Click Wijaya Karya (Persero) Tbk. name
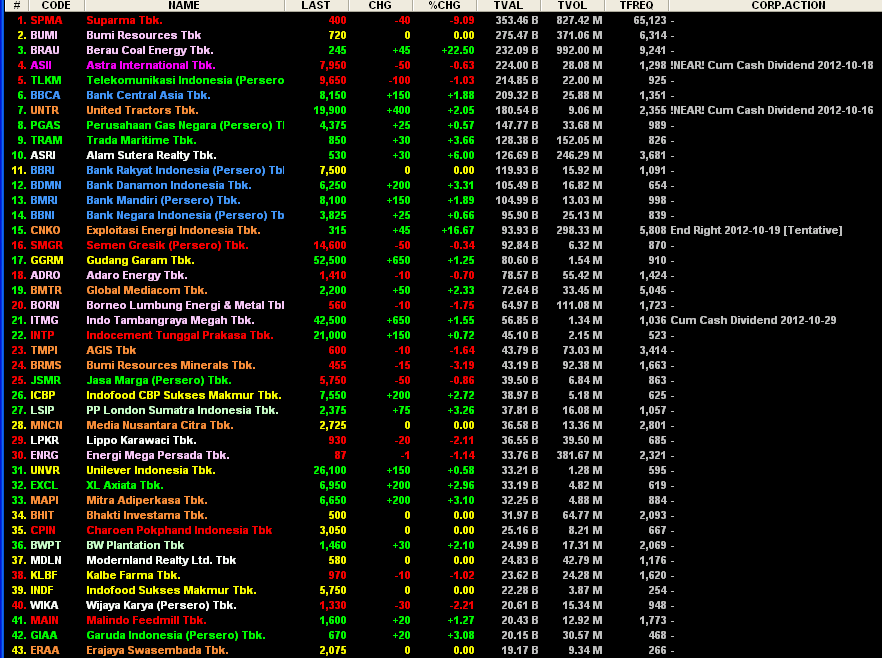The image size is (882, 658). (x=161, y=605)
